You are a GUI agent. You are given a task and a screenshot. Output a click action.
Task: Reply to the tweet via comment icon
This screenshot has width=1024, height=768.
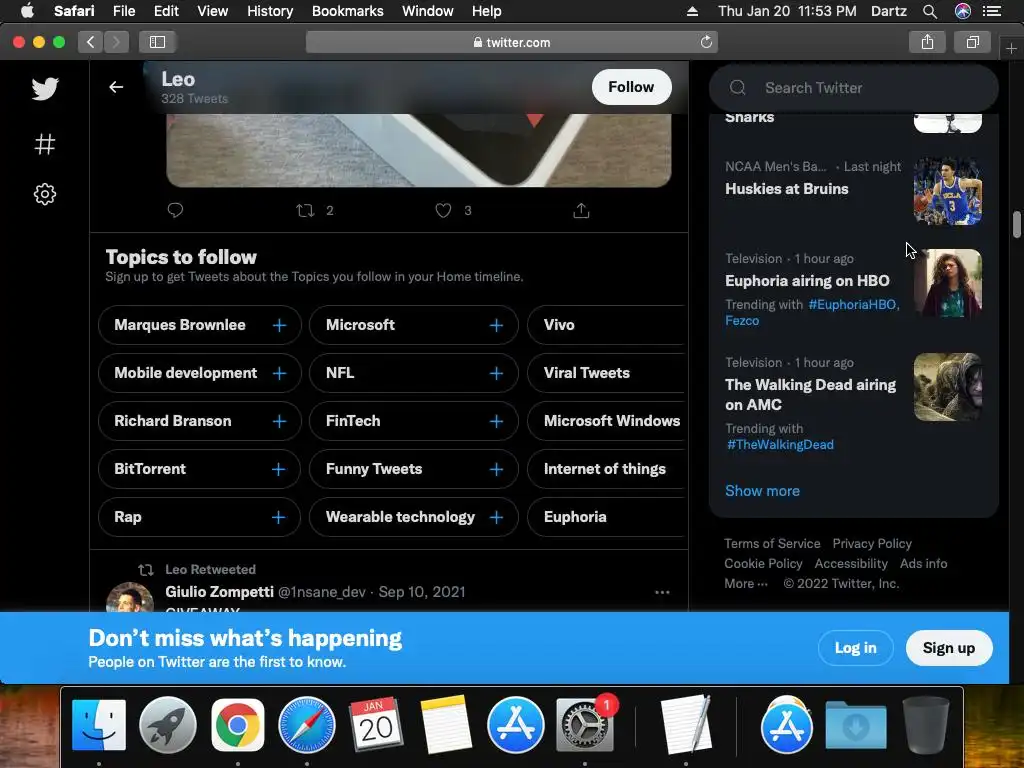(175, 210)
